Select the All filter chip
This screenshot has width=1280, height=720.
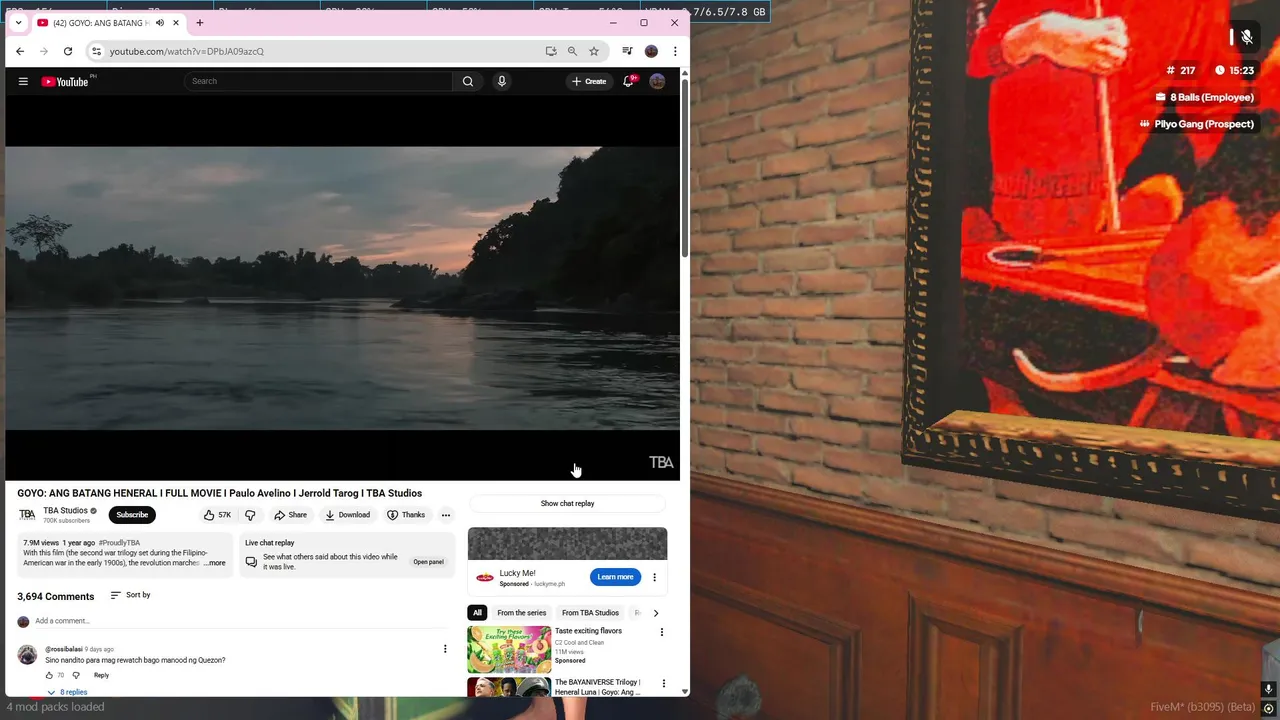pos(477,613)
